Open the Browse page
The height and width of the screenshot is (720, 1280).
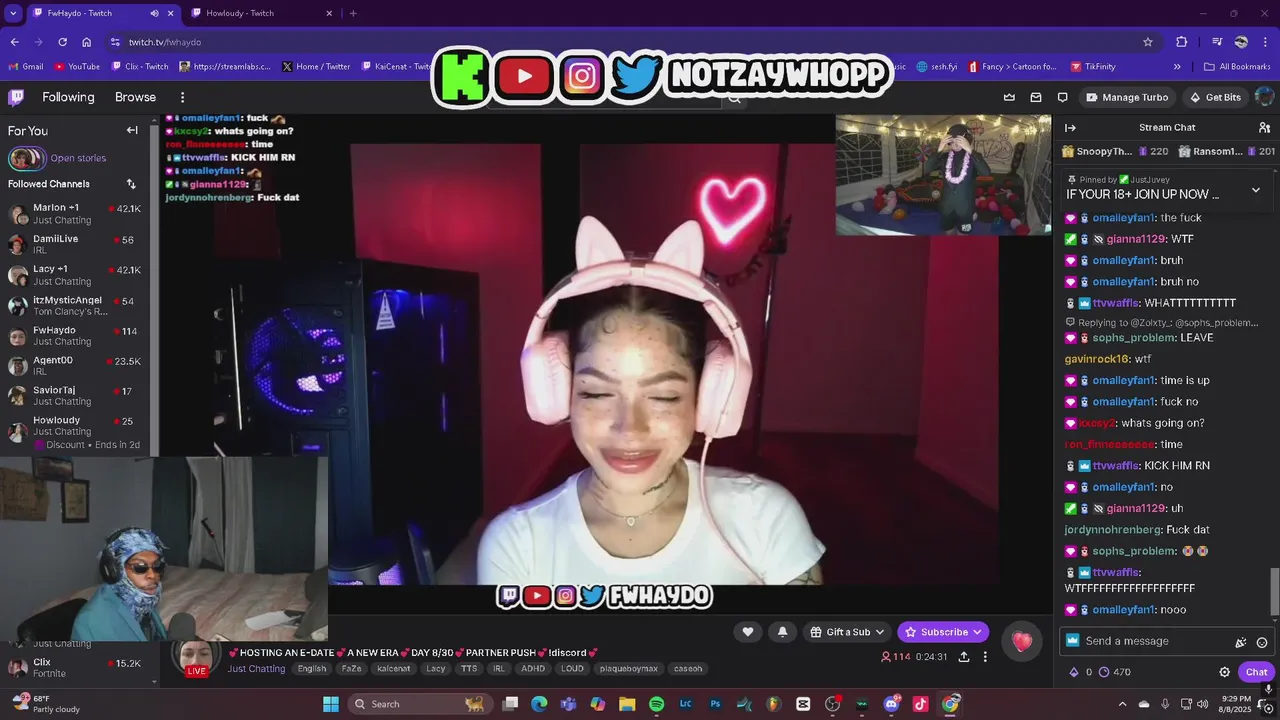tap(135, 97)
